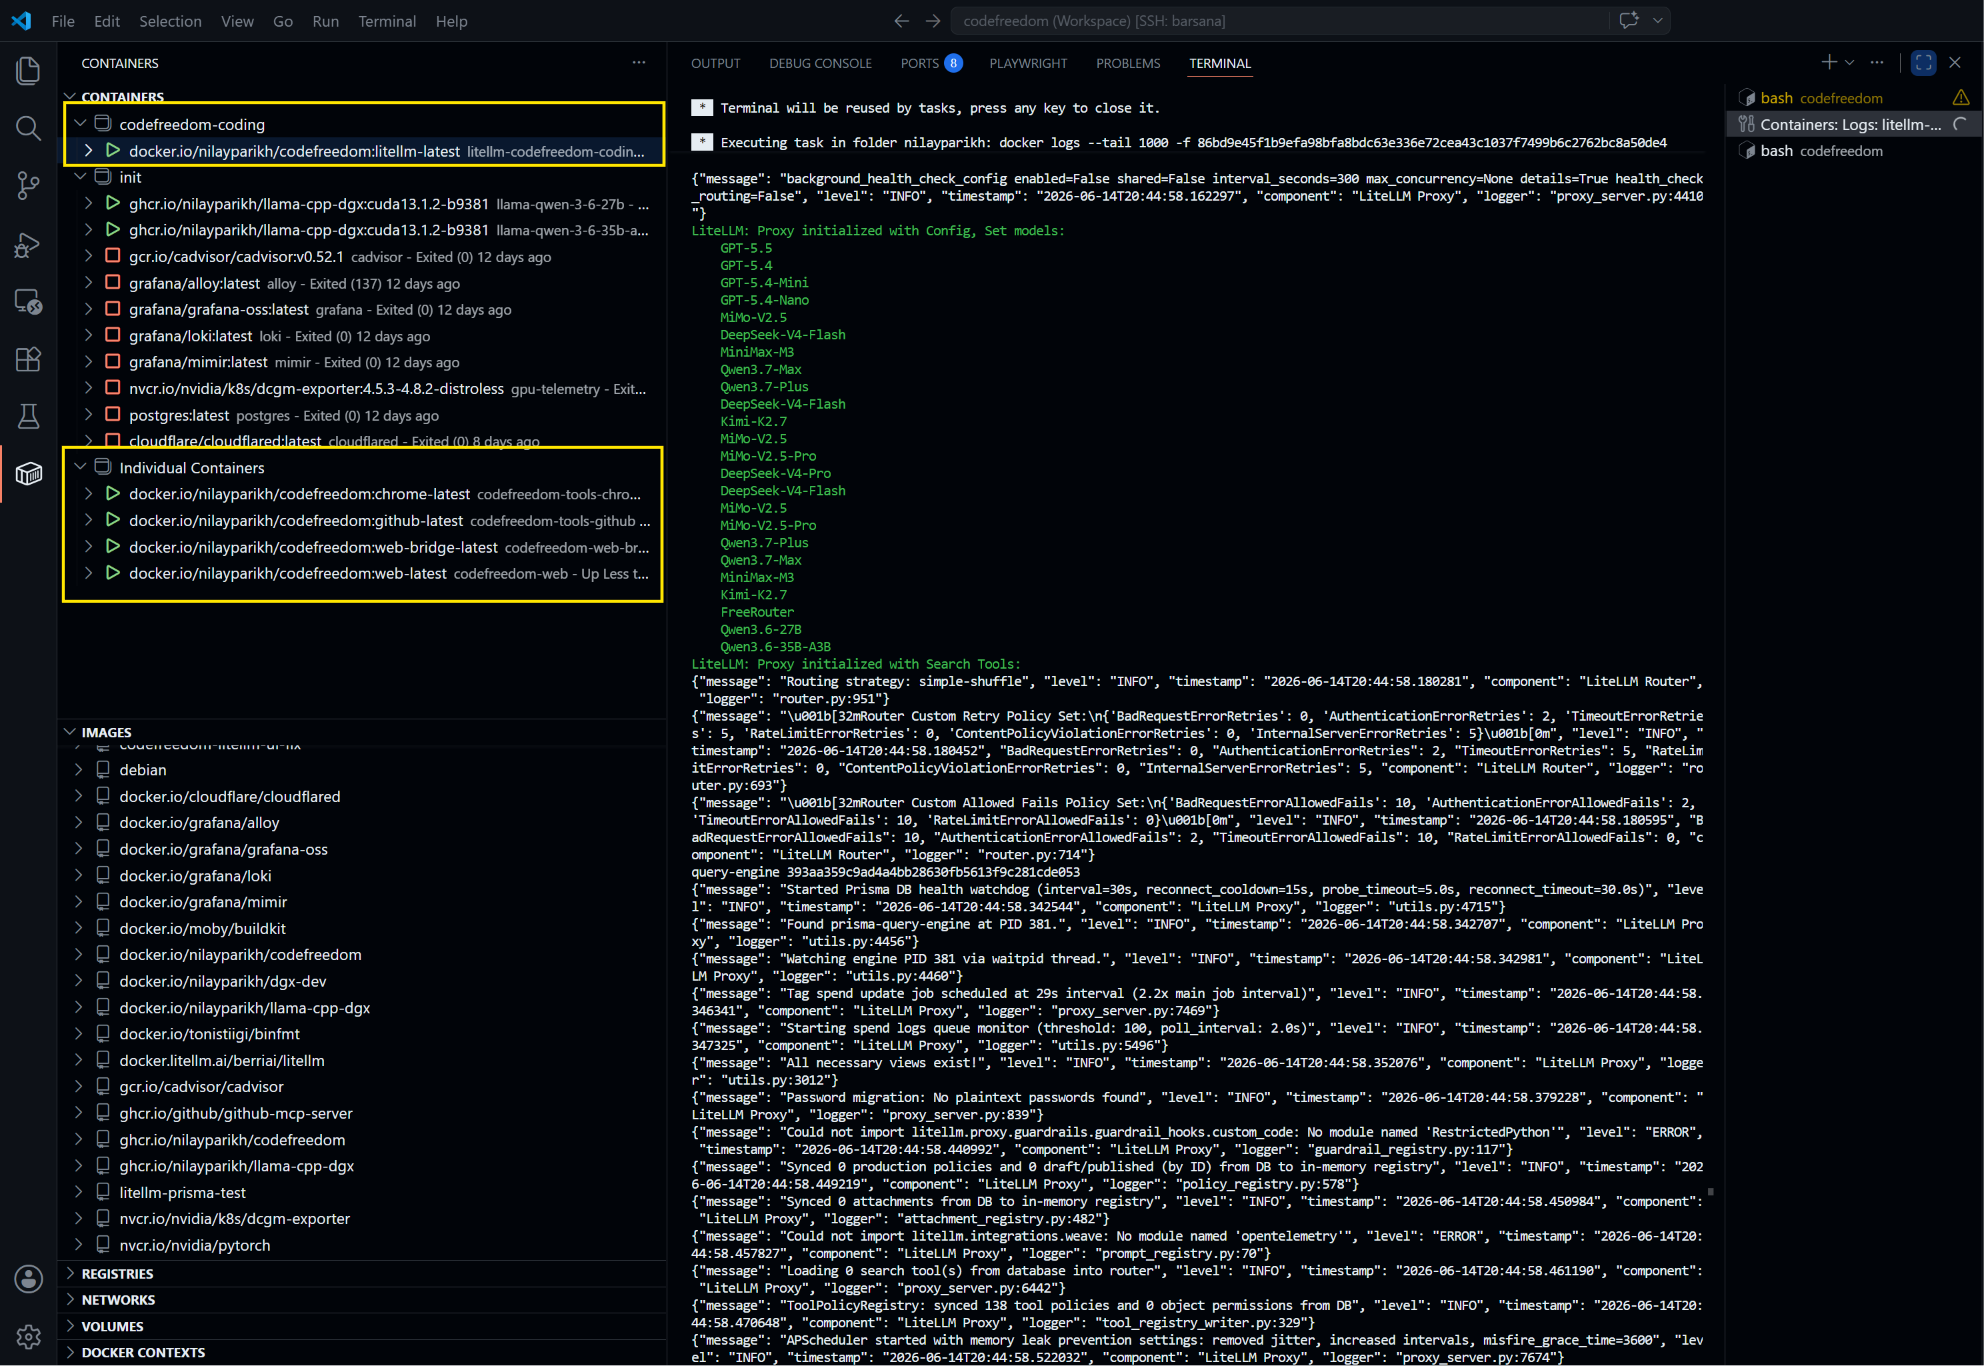The width and height of the screenshot is (1984, 1366).
Task: Select the Containers: Logs terminal entry
Action: [x=1853, y=124]
